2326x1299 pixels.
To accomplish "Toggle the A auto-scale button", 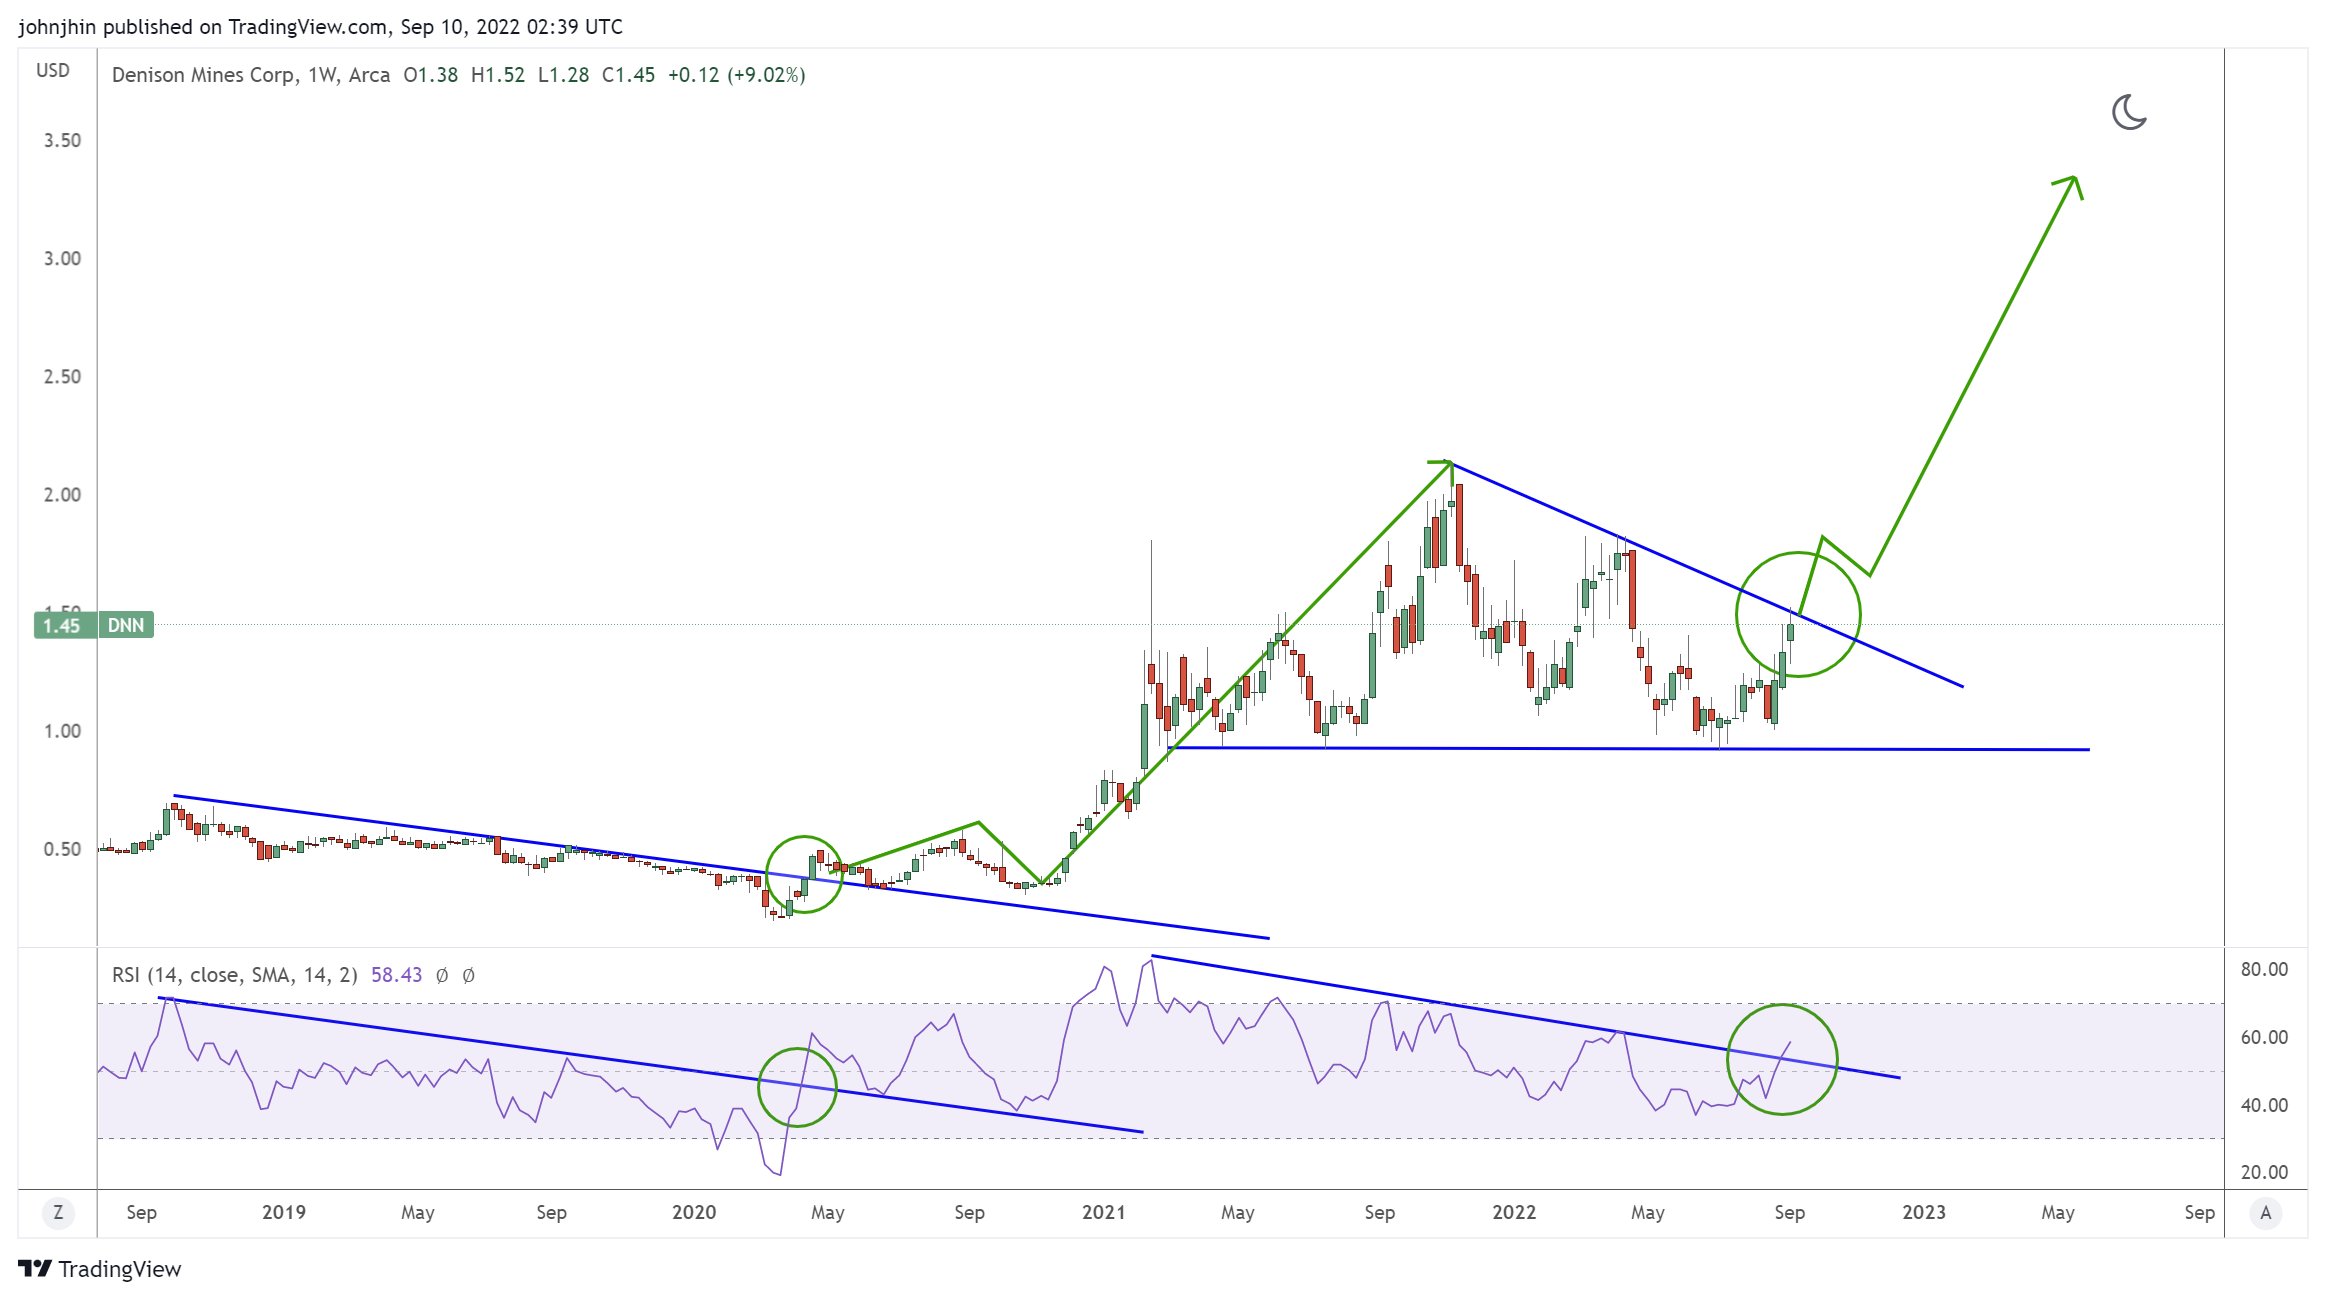I will 2265,1213.
